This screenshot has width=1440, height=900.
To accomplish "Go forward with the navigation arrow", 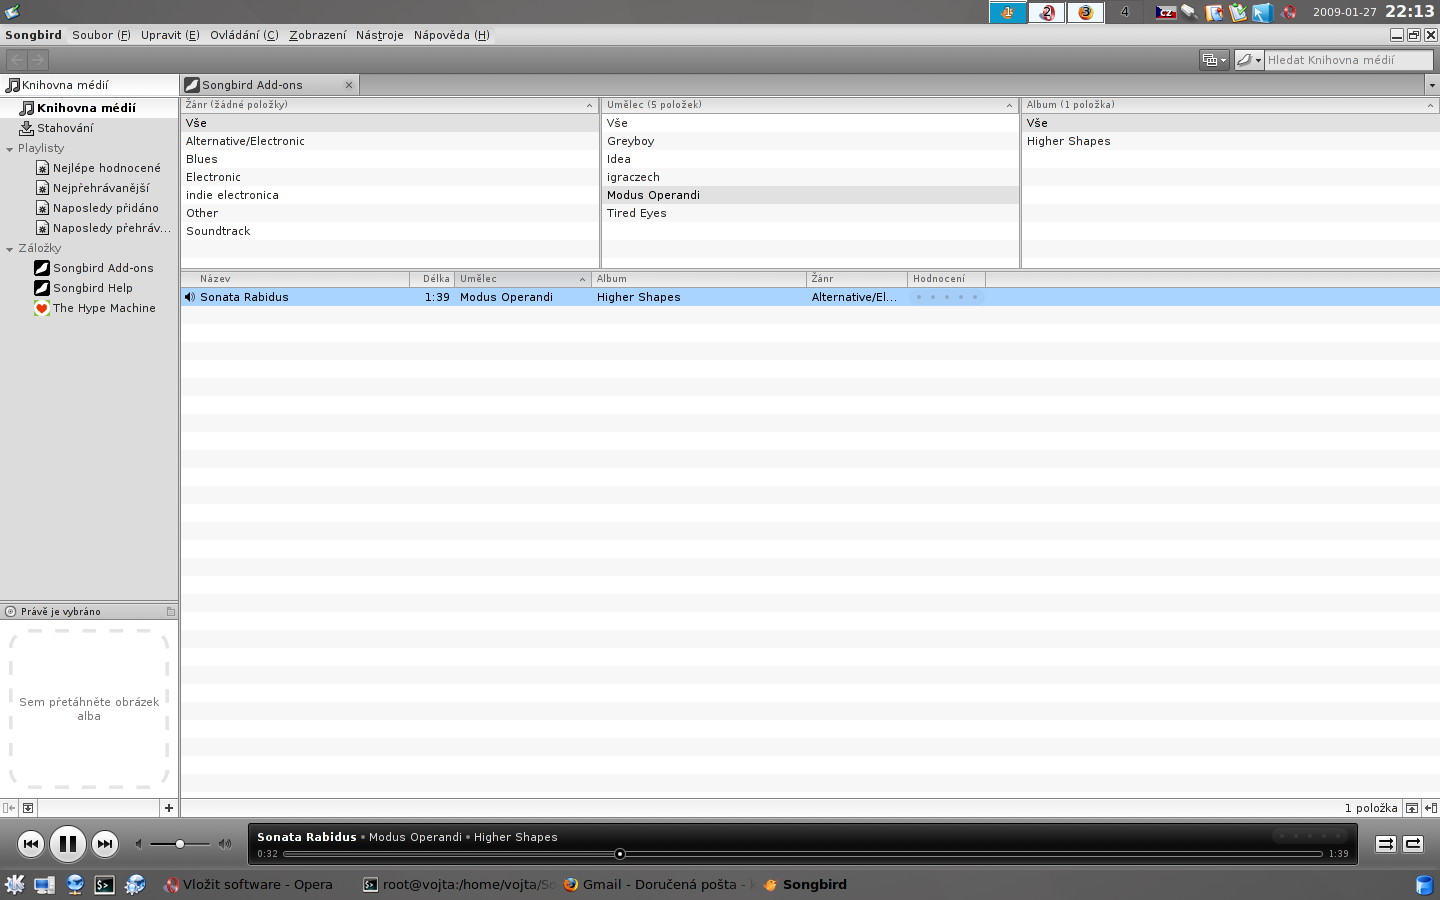I will pyautogui.click(x=38, y=60).
